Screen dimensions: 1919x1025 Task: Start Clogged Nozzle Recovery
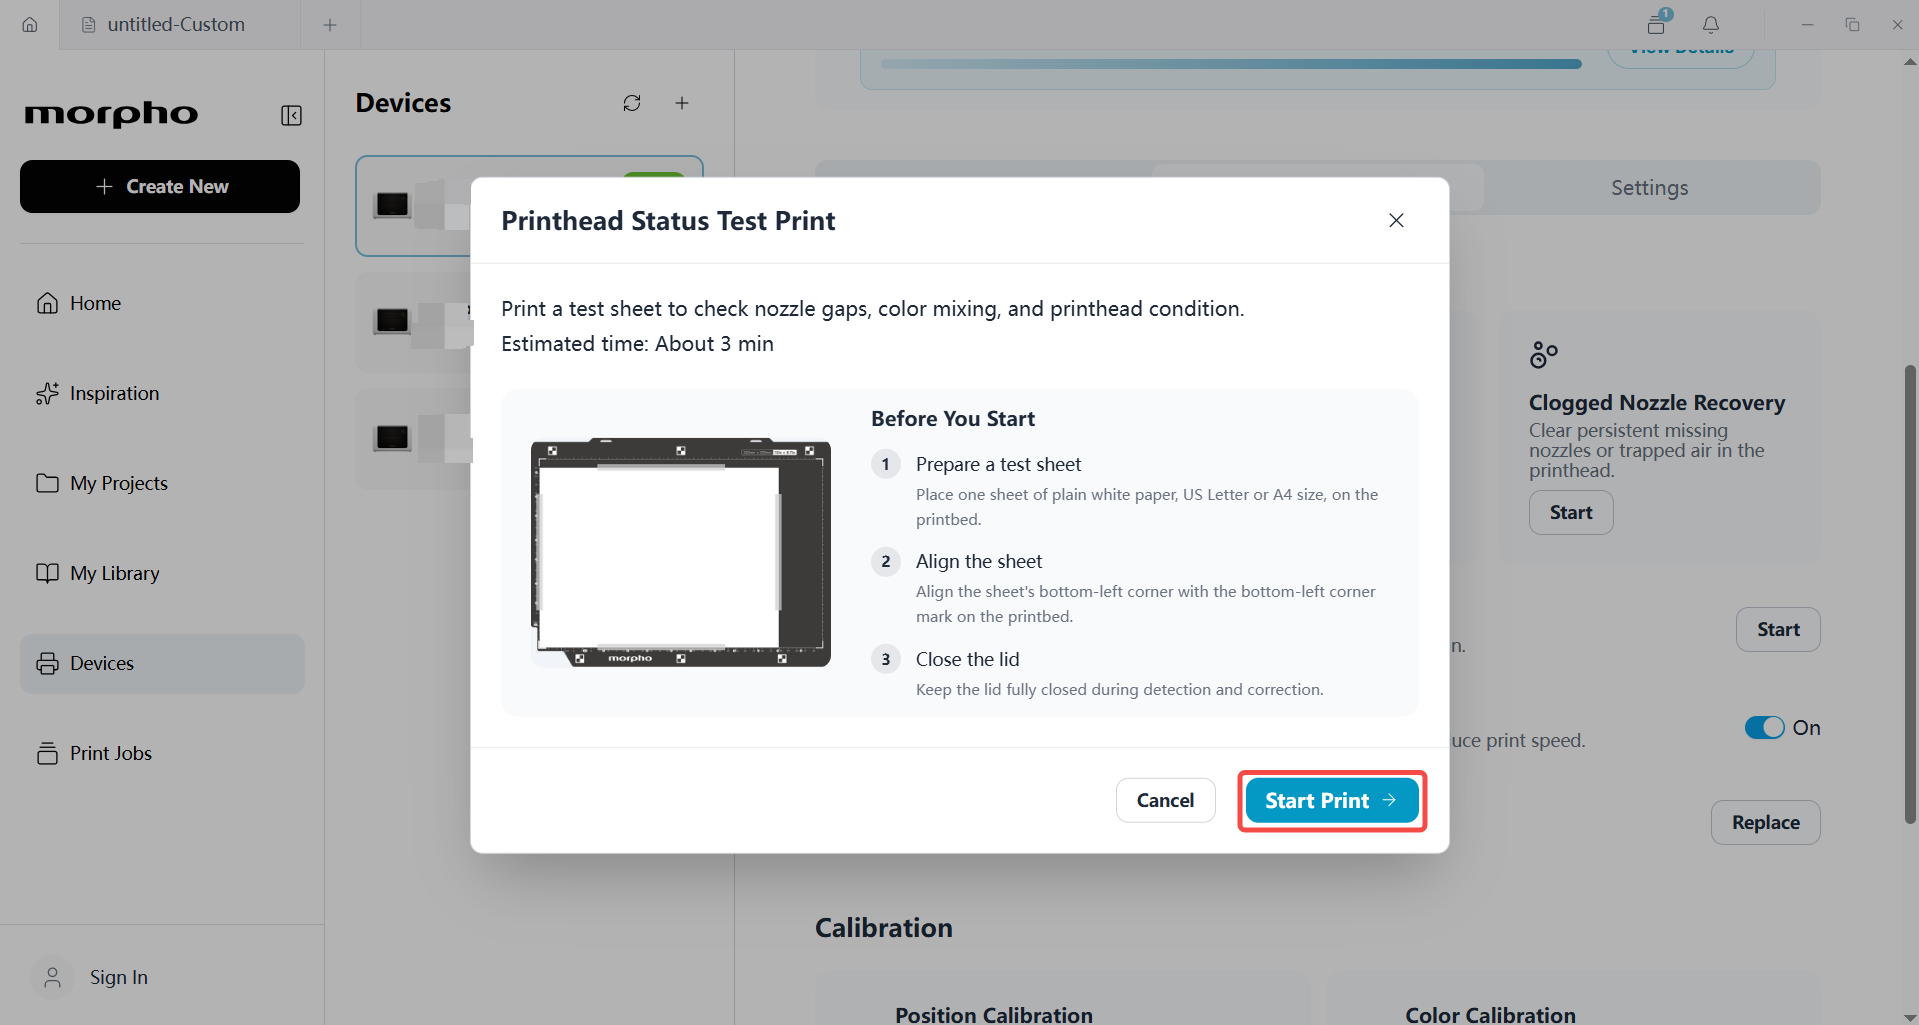[1571, 513]
